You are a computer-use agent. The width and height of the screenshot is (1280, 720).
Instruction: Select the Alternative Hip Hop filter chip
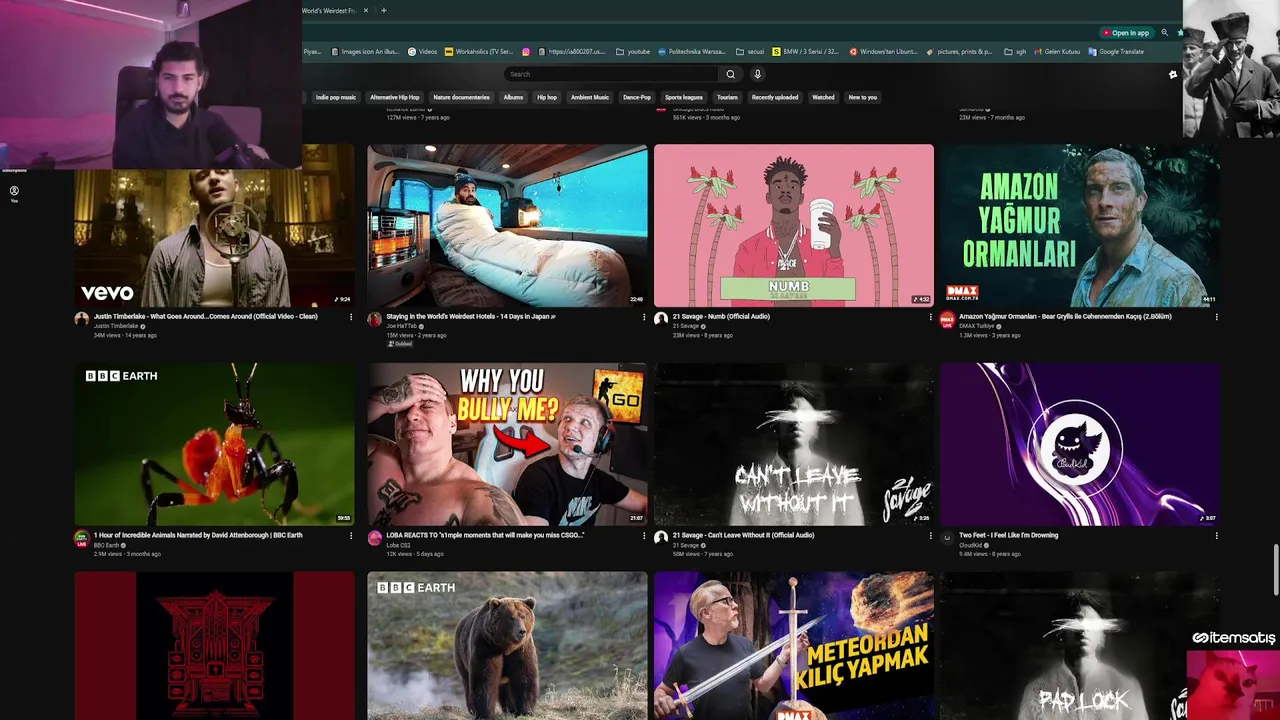point(395,97)
